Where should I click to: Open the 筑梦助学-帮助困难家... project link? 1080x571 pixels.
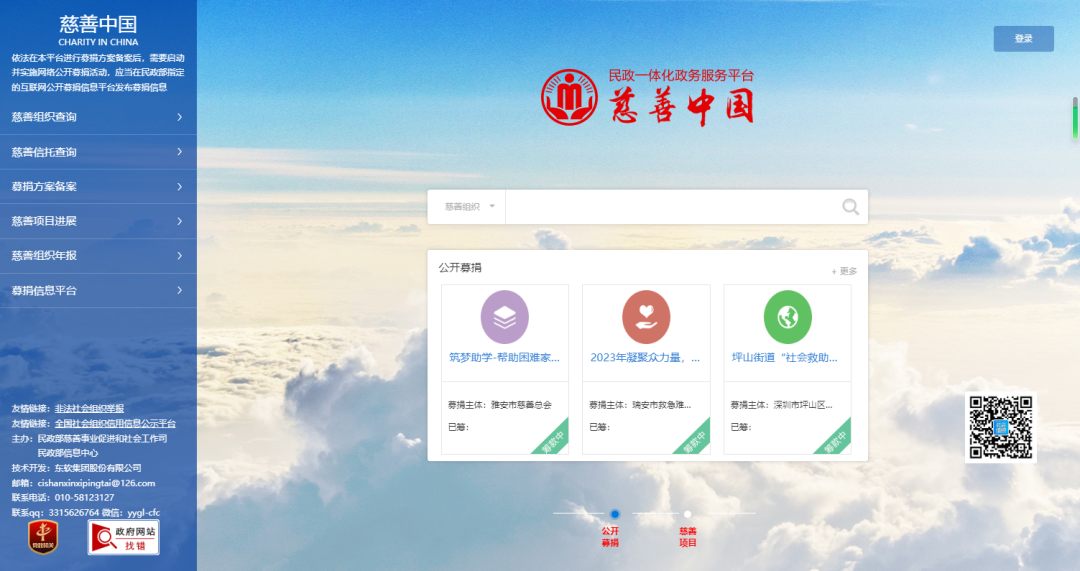504,357
